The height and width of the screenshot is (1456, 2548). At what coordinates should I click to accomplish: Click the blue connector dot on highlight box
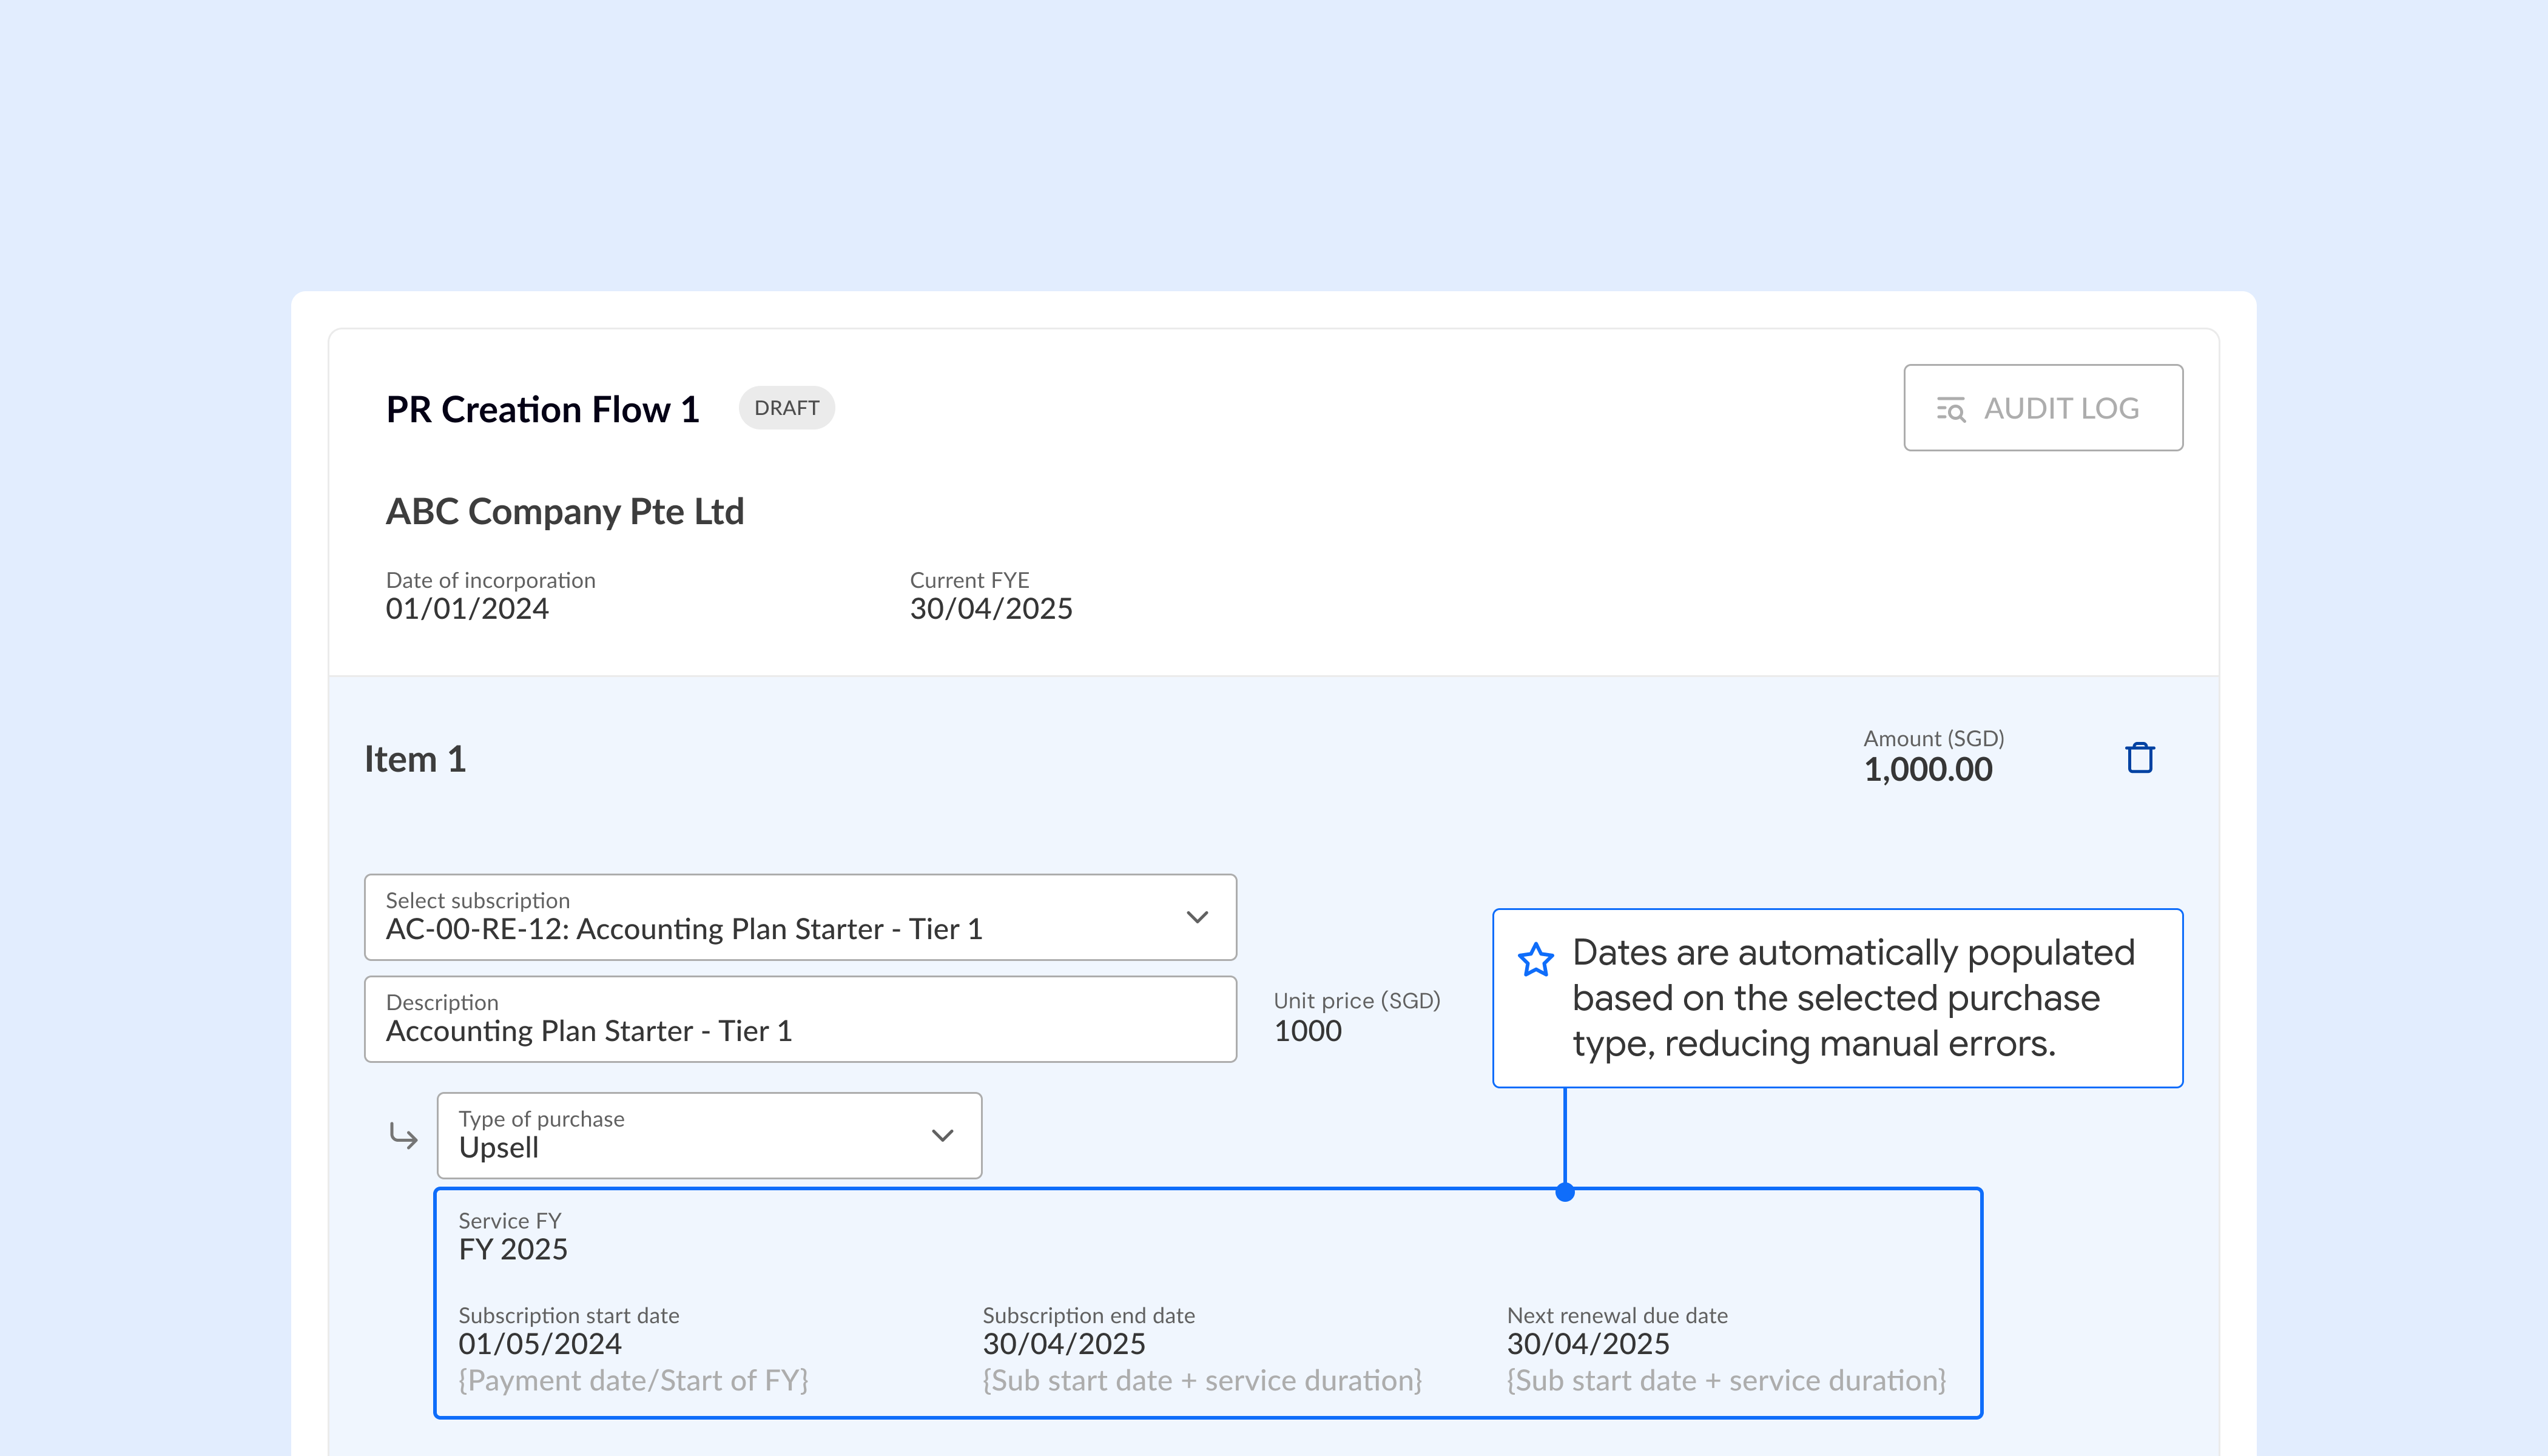[1565, 1192]
